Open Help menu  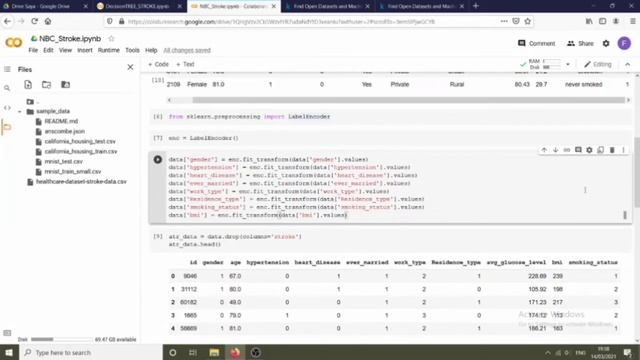coord(151,50)
